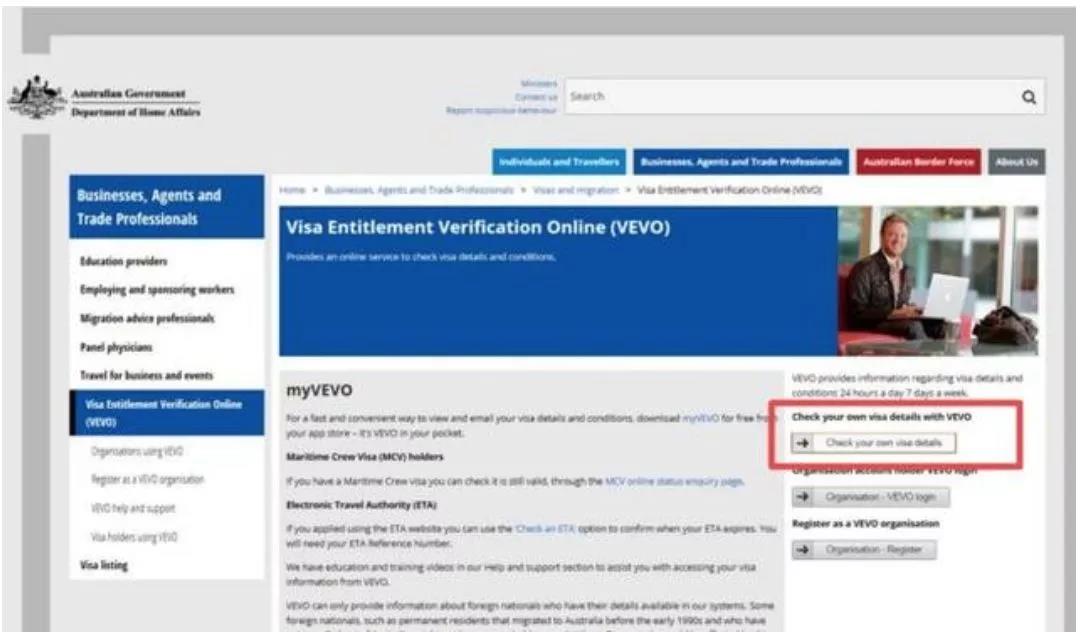Expand Visa listing in the sidebar
Image resolution: width=1080 pixels, height=632 pixels.
click(104, 565)
